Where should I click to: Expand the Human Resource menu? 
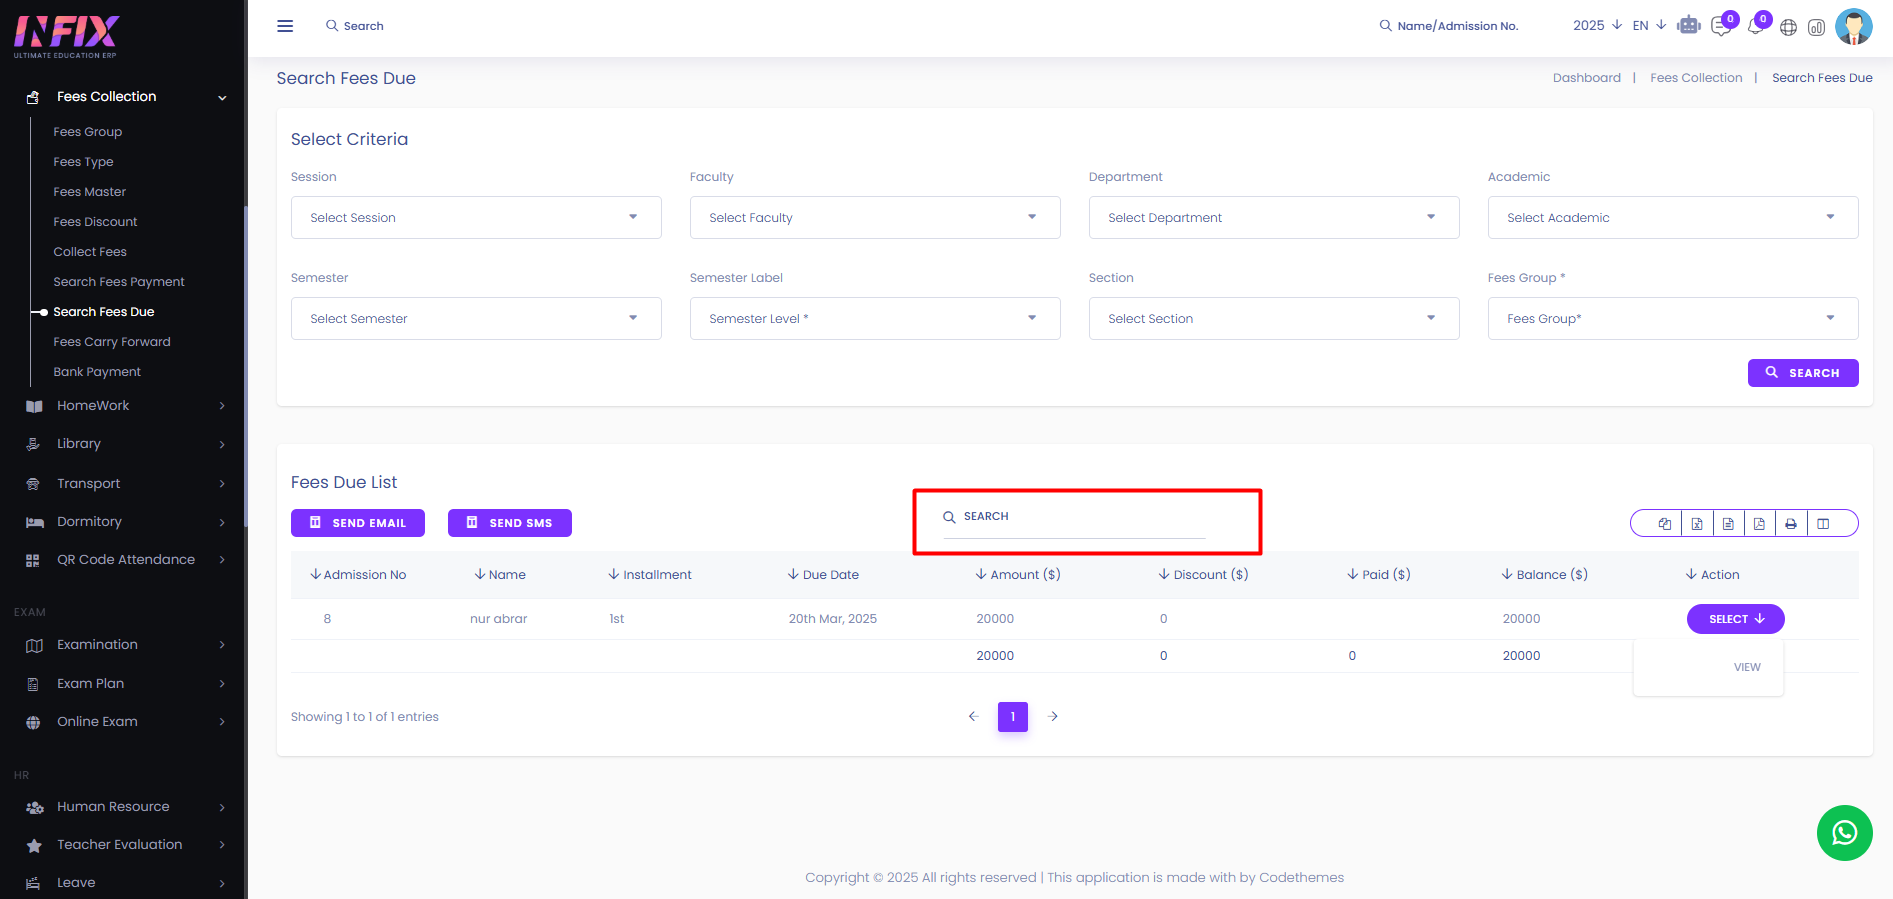coord(124,807)
